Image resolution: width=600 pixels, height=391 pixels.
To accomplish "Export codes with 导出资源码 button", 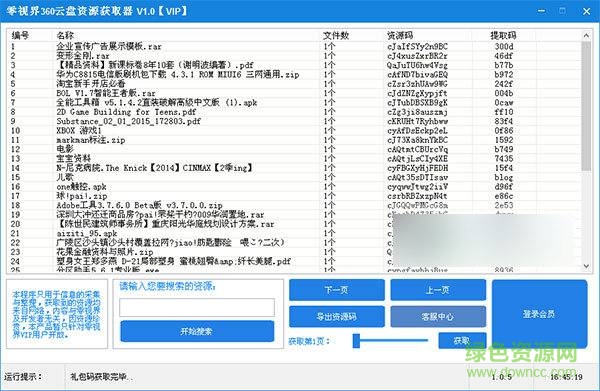I will [x=337, y=316].
